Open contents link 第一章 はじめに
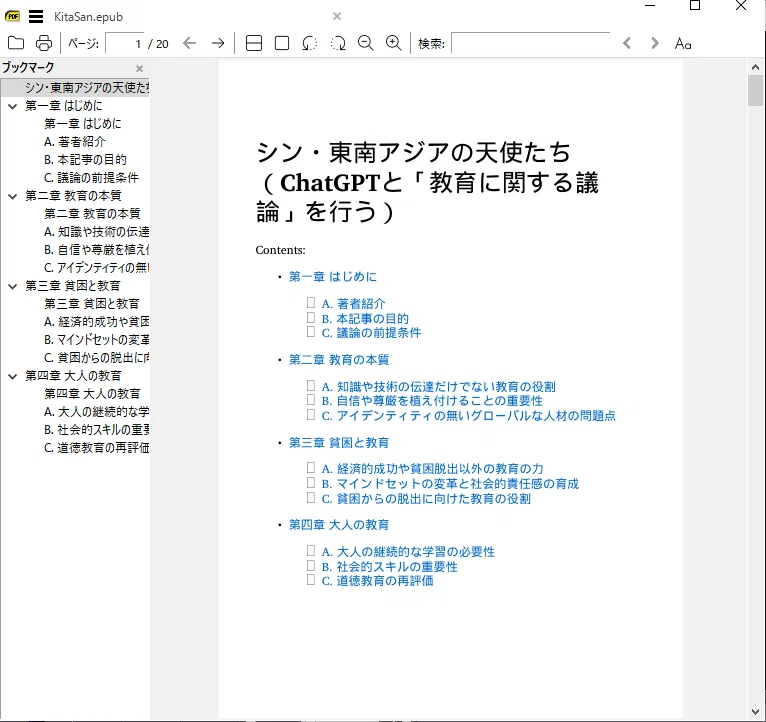This screenshot has height=722, width=766. 333,277
